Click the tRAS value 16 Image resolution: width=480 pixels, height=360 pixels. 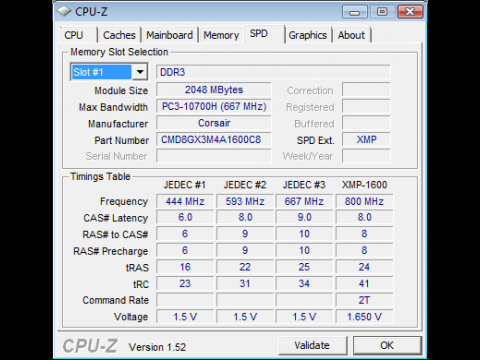185,267
